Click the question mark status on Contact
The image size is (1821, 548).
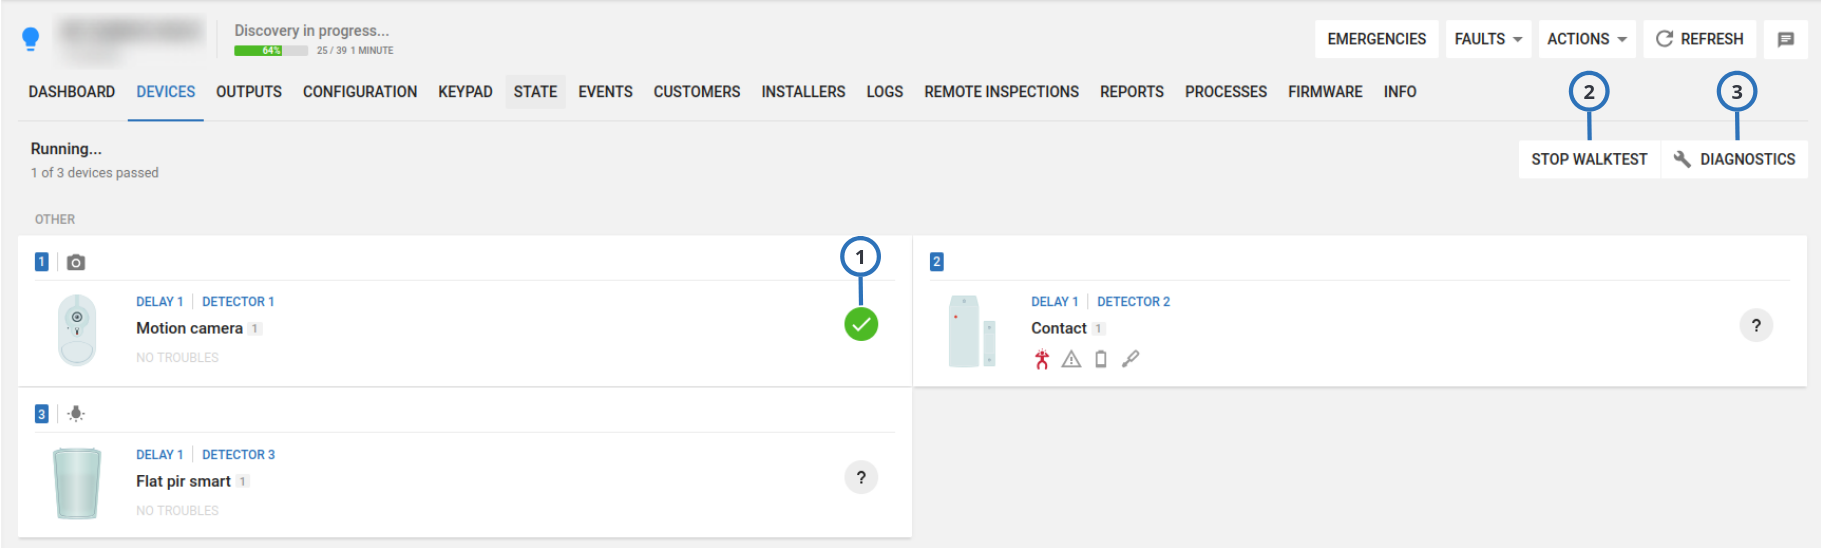pyautogui.click(x=1755, y=325)
